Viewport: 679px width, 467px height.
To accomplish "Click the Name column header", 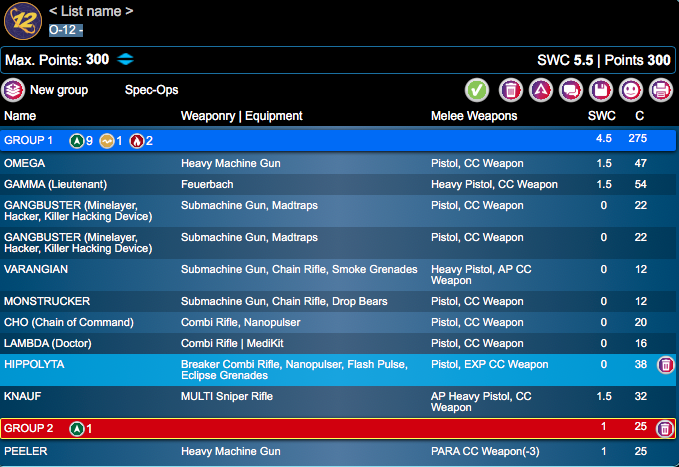I will coord(20,116).
